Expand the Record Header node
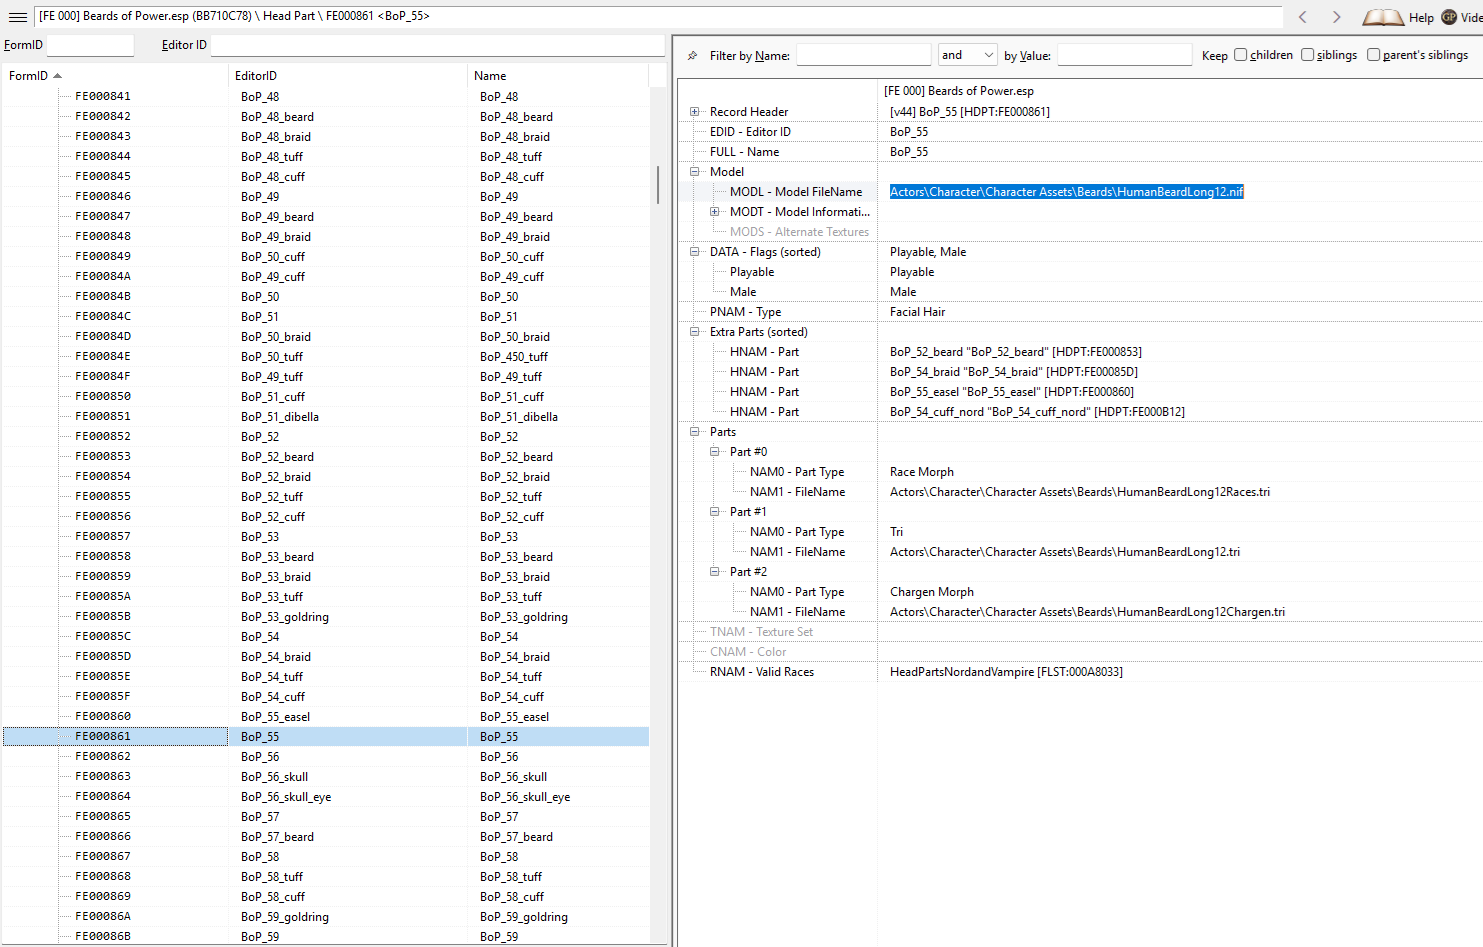 695,112
